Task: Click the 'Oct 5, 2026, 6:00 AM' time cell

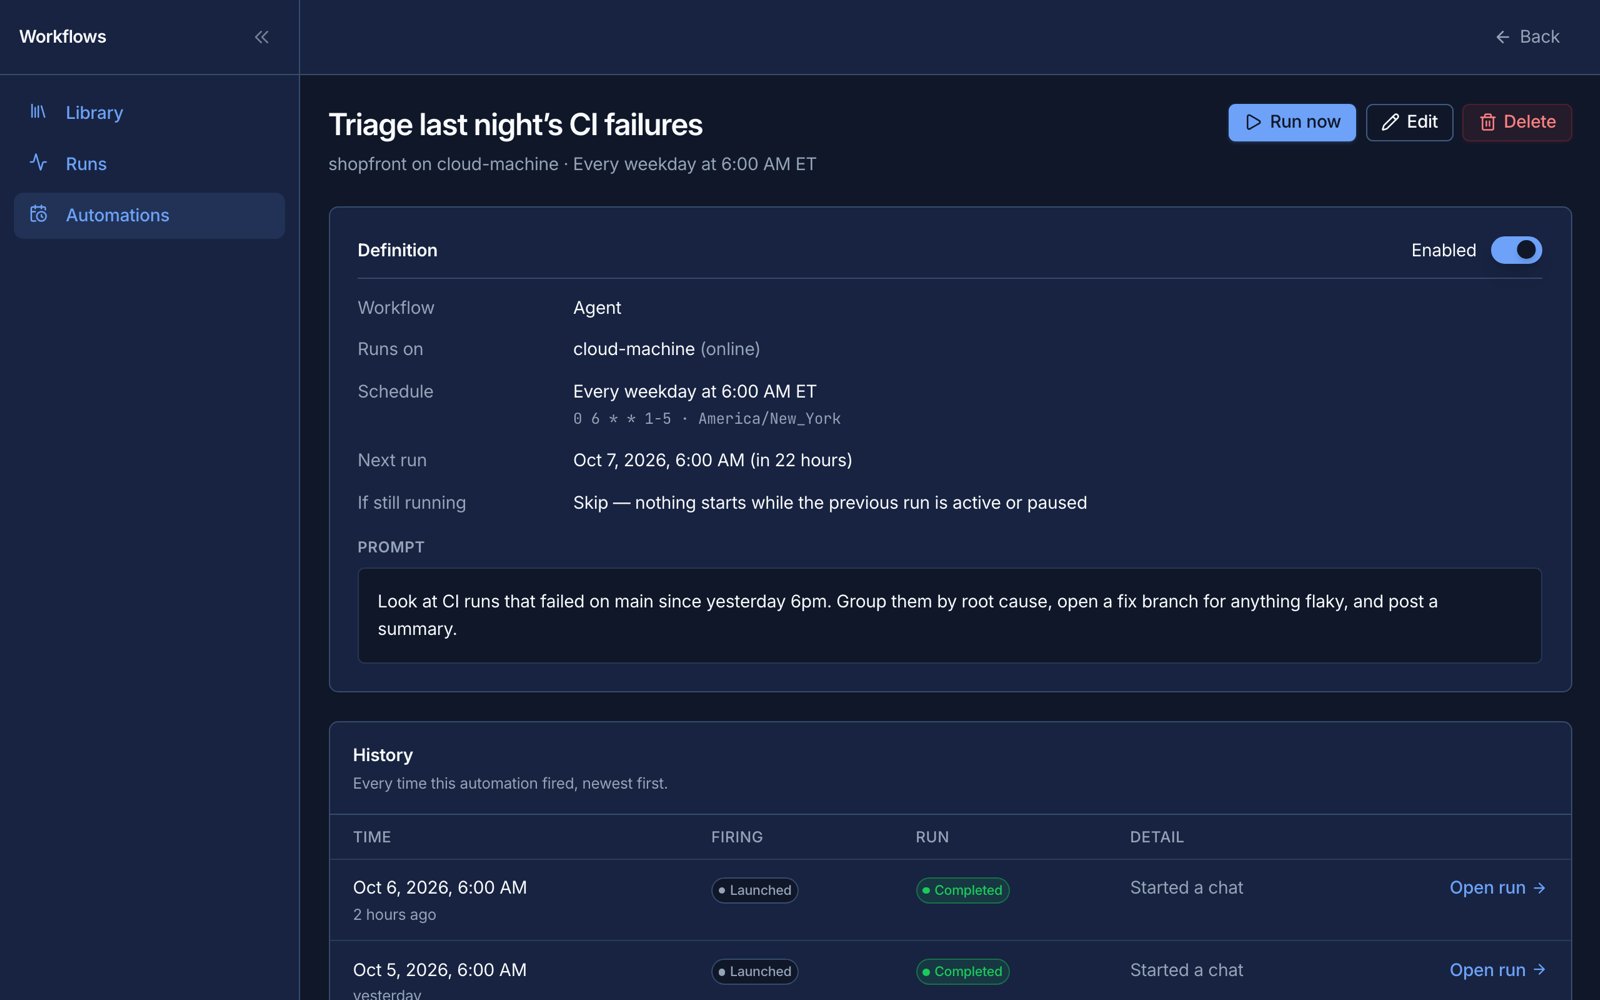Action: coord(440,970)
